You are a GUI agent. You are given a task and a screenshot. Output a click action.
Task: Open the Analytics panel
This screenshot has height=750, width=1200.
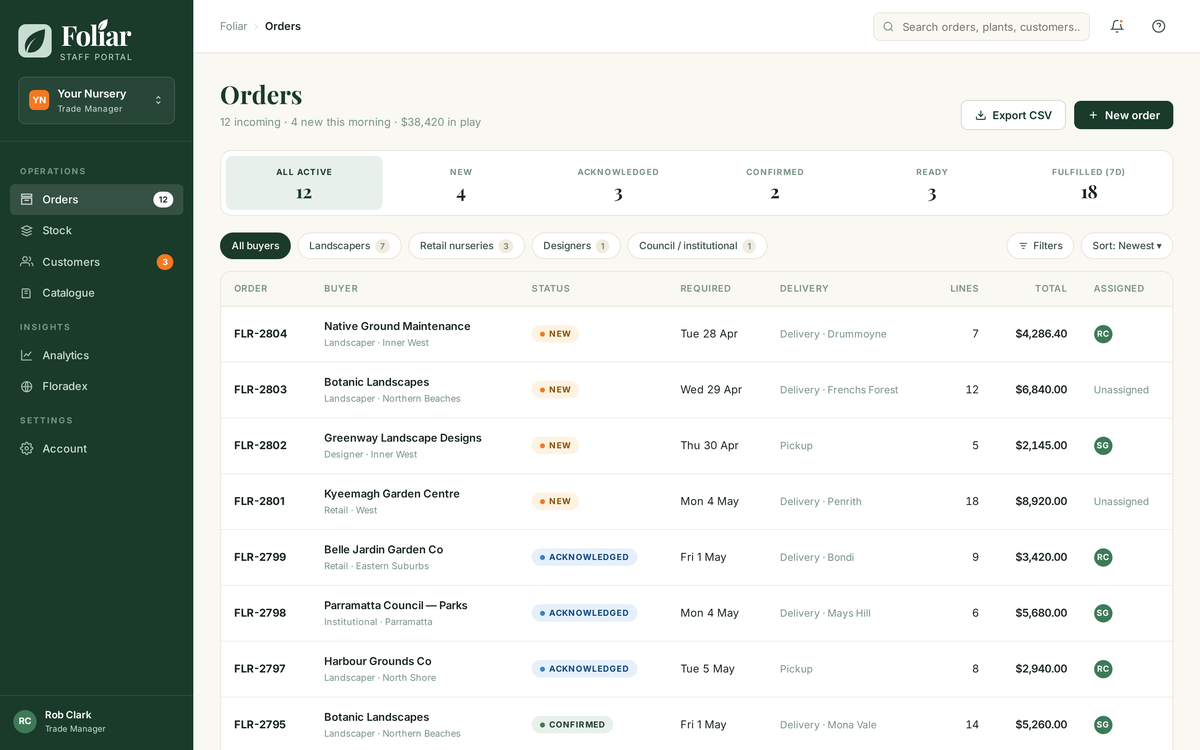27,355
